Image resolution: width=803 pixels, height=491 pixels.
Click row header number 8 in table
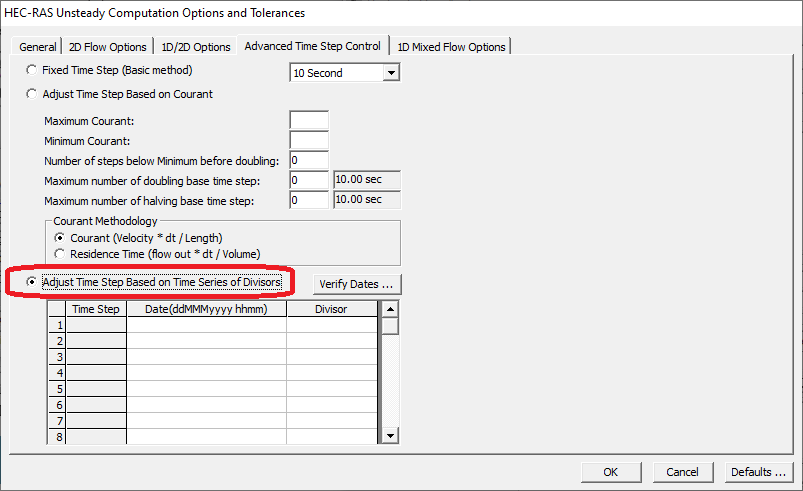[x=57, y=436]
